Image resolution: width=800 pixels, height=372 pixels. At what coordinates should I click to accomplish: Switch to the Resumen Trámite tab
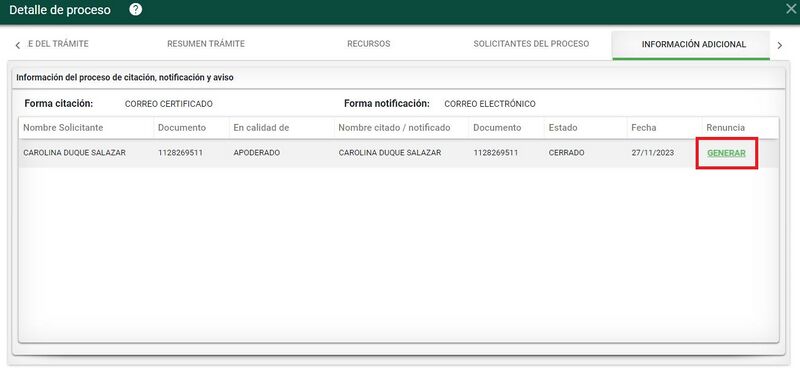(206, 44)
